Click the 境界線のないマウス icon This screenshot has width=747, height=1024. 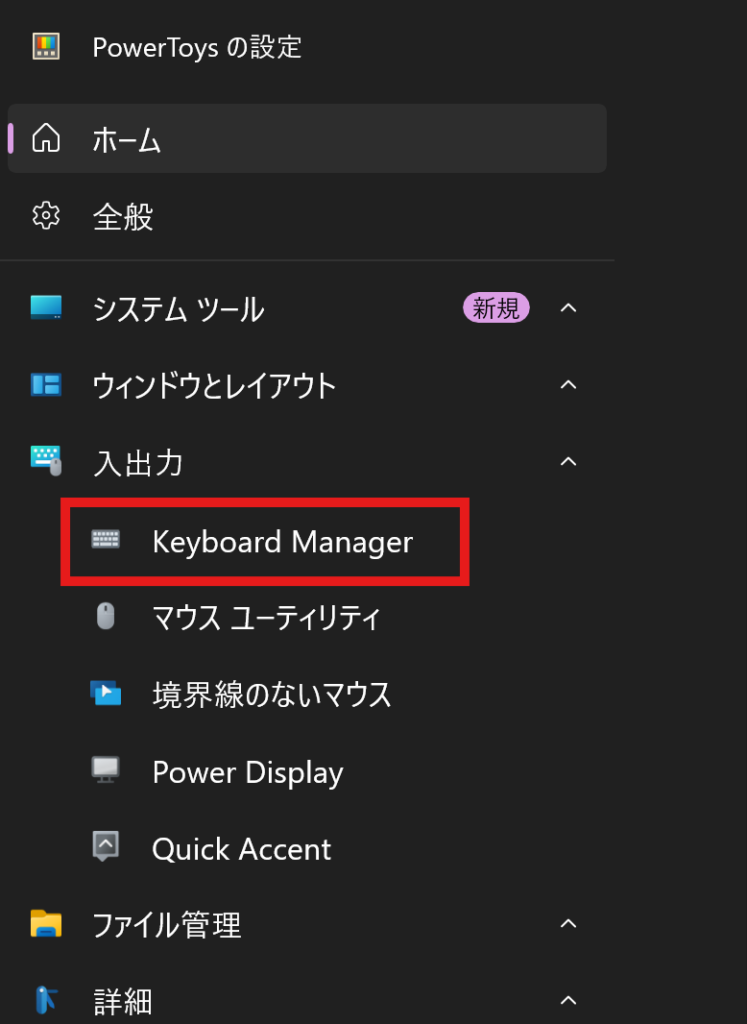tap(105, 693)
